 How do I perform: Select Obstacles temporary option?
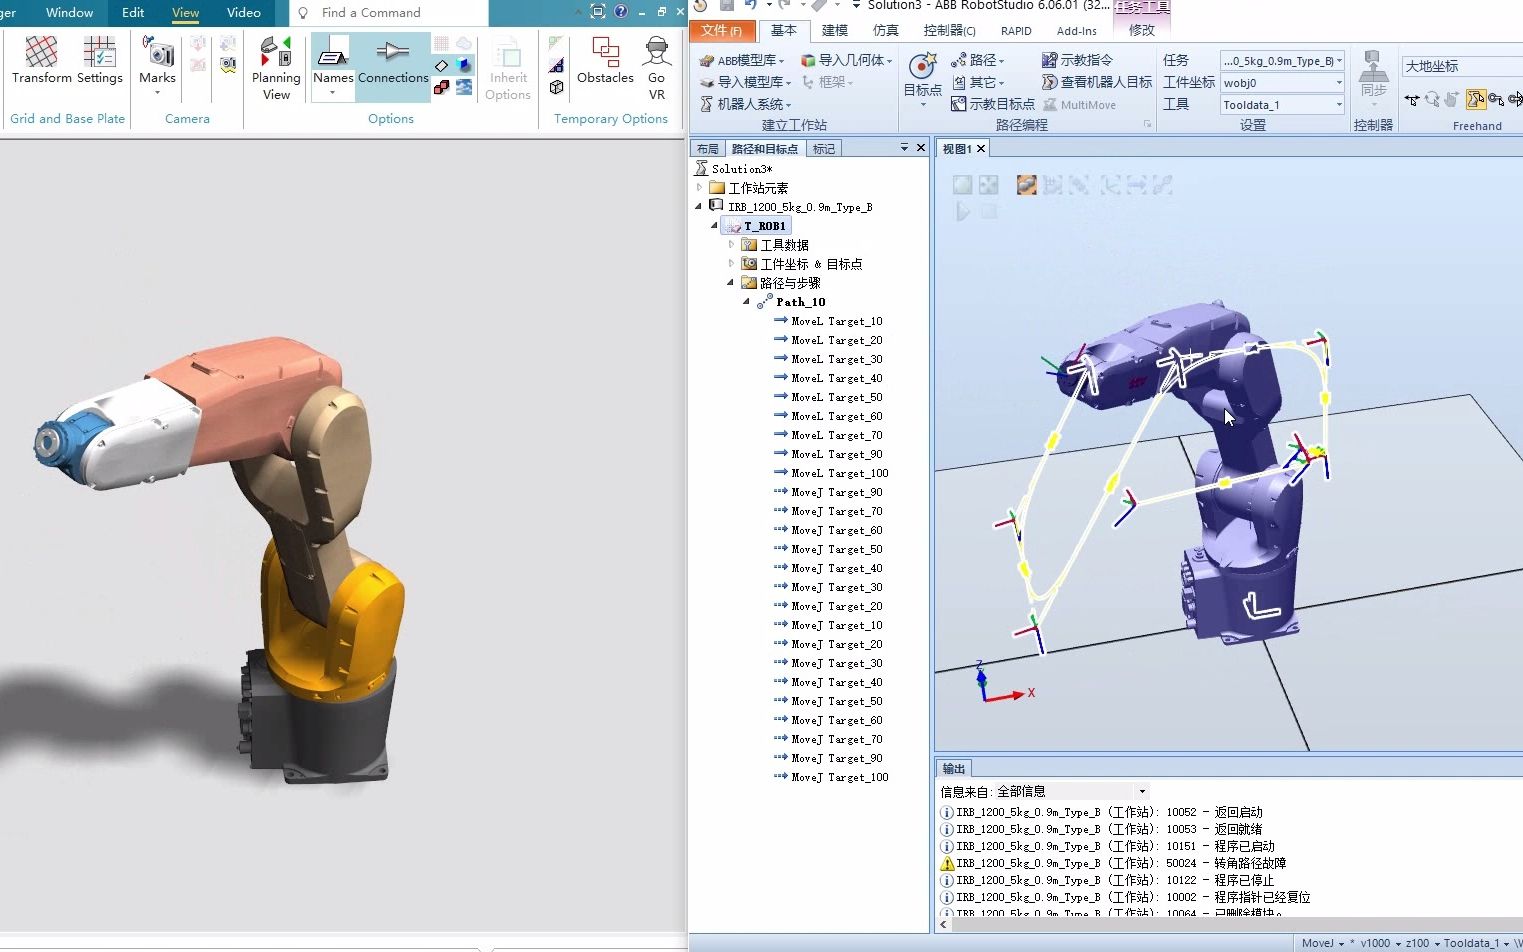605,60
